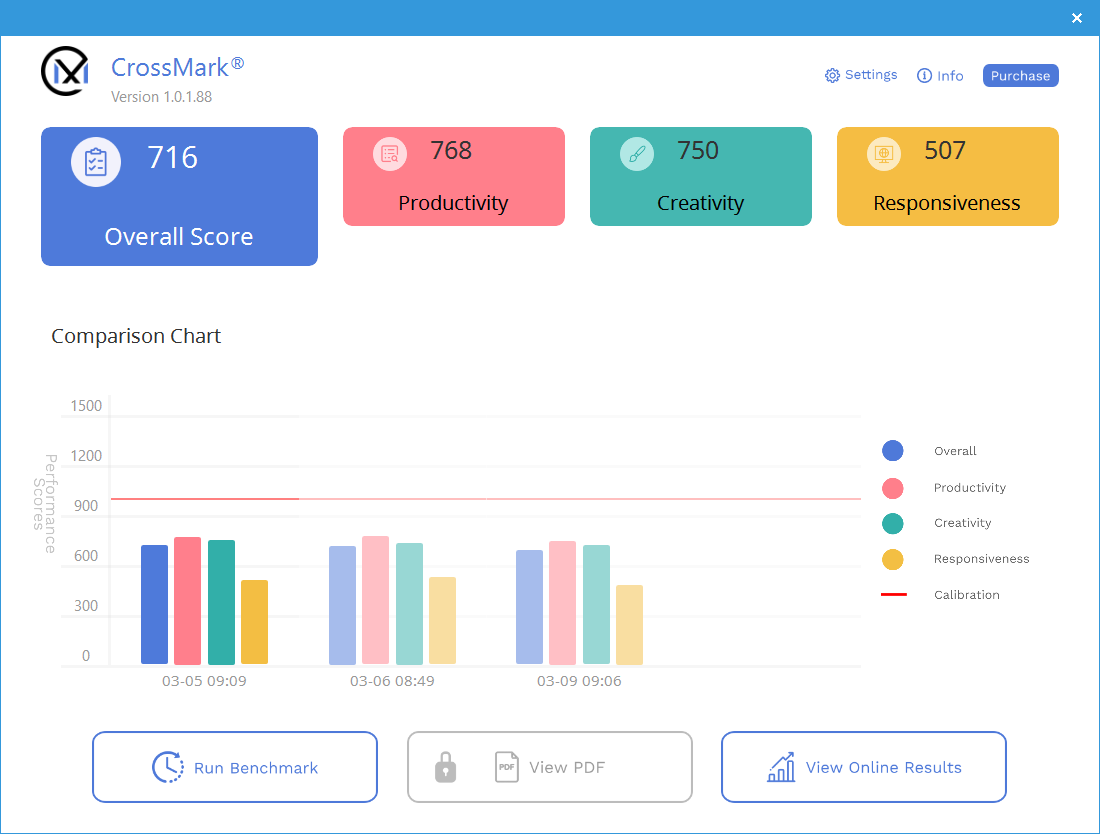1100x834 pixels.
Task: Close the CrossMark window
Action: [x=1077, y=18]
